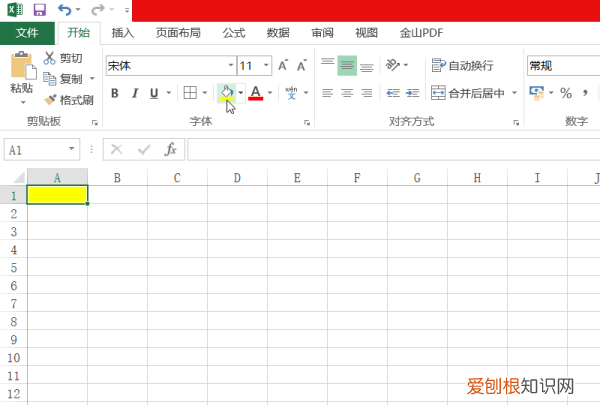Open the borders dropdown arrow

pos(205,93)
